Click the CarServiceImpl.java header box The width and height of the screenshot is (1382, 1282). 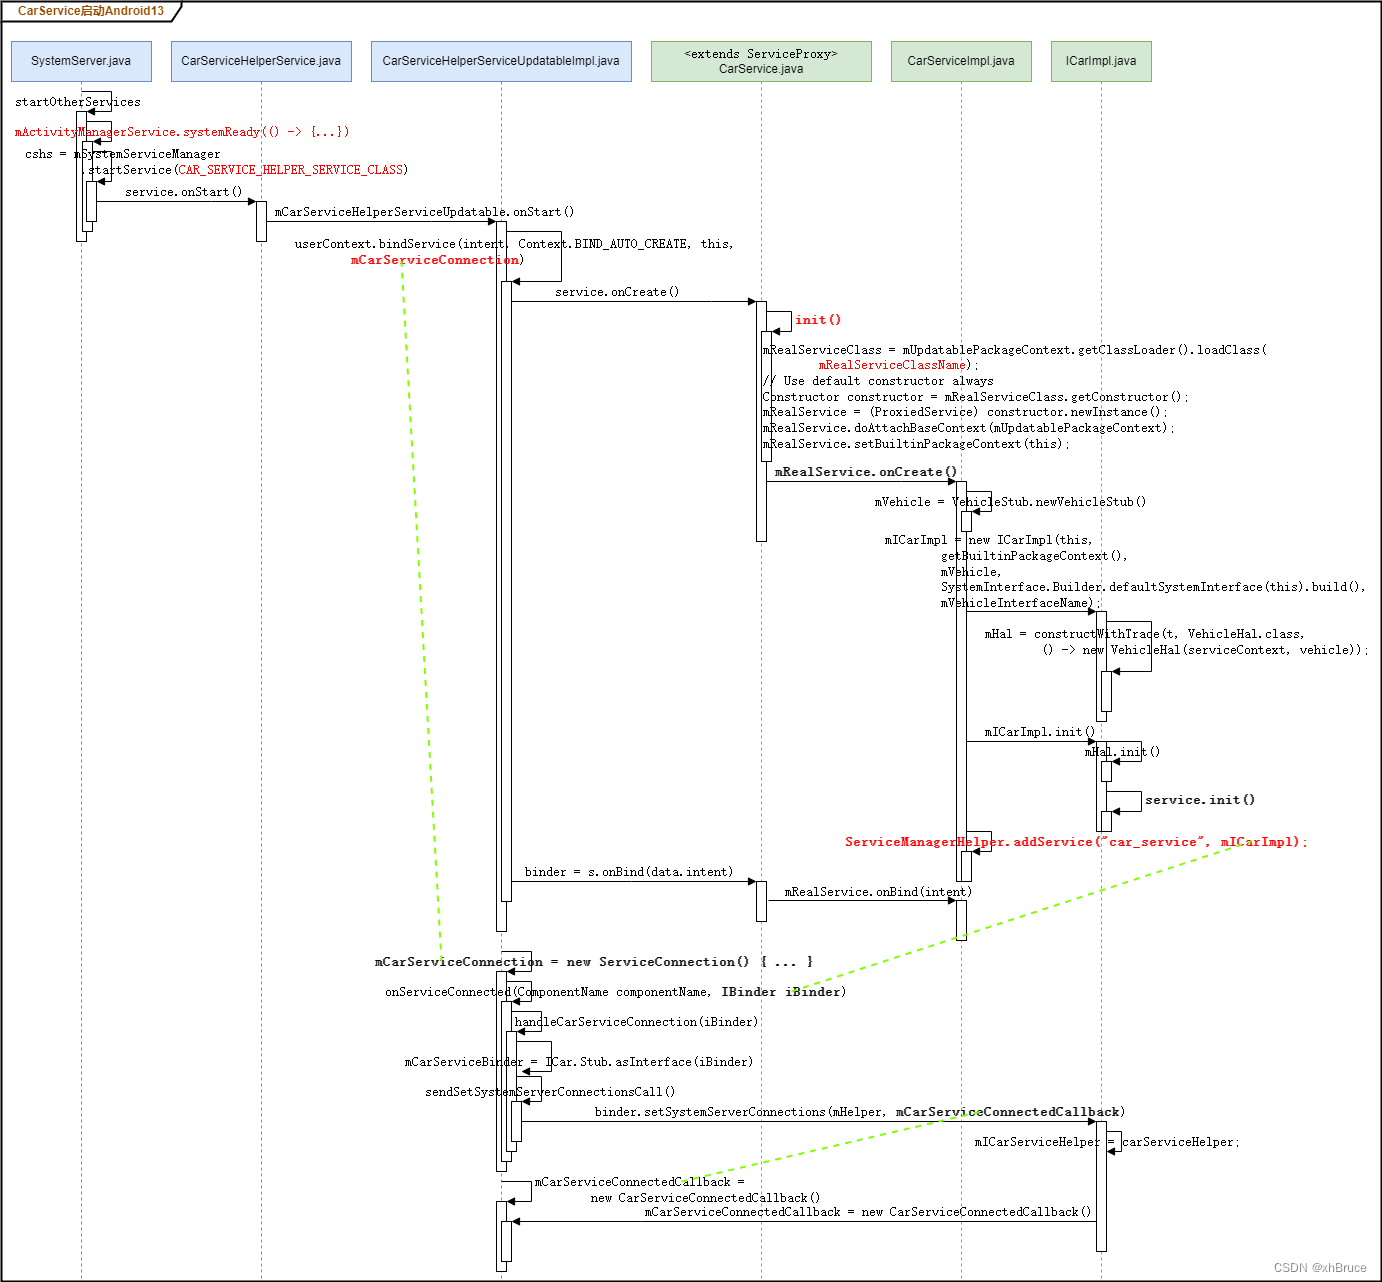coord(961,61)
